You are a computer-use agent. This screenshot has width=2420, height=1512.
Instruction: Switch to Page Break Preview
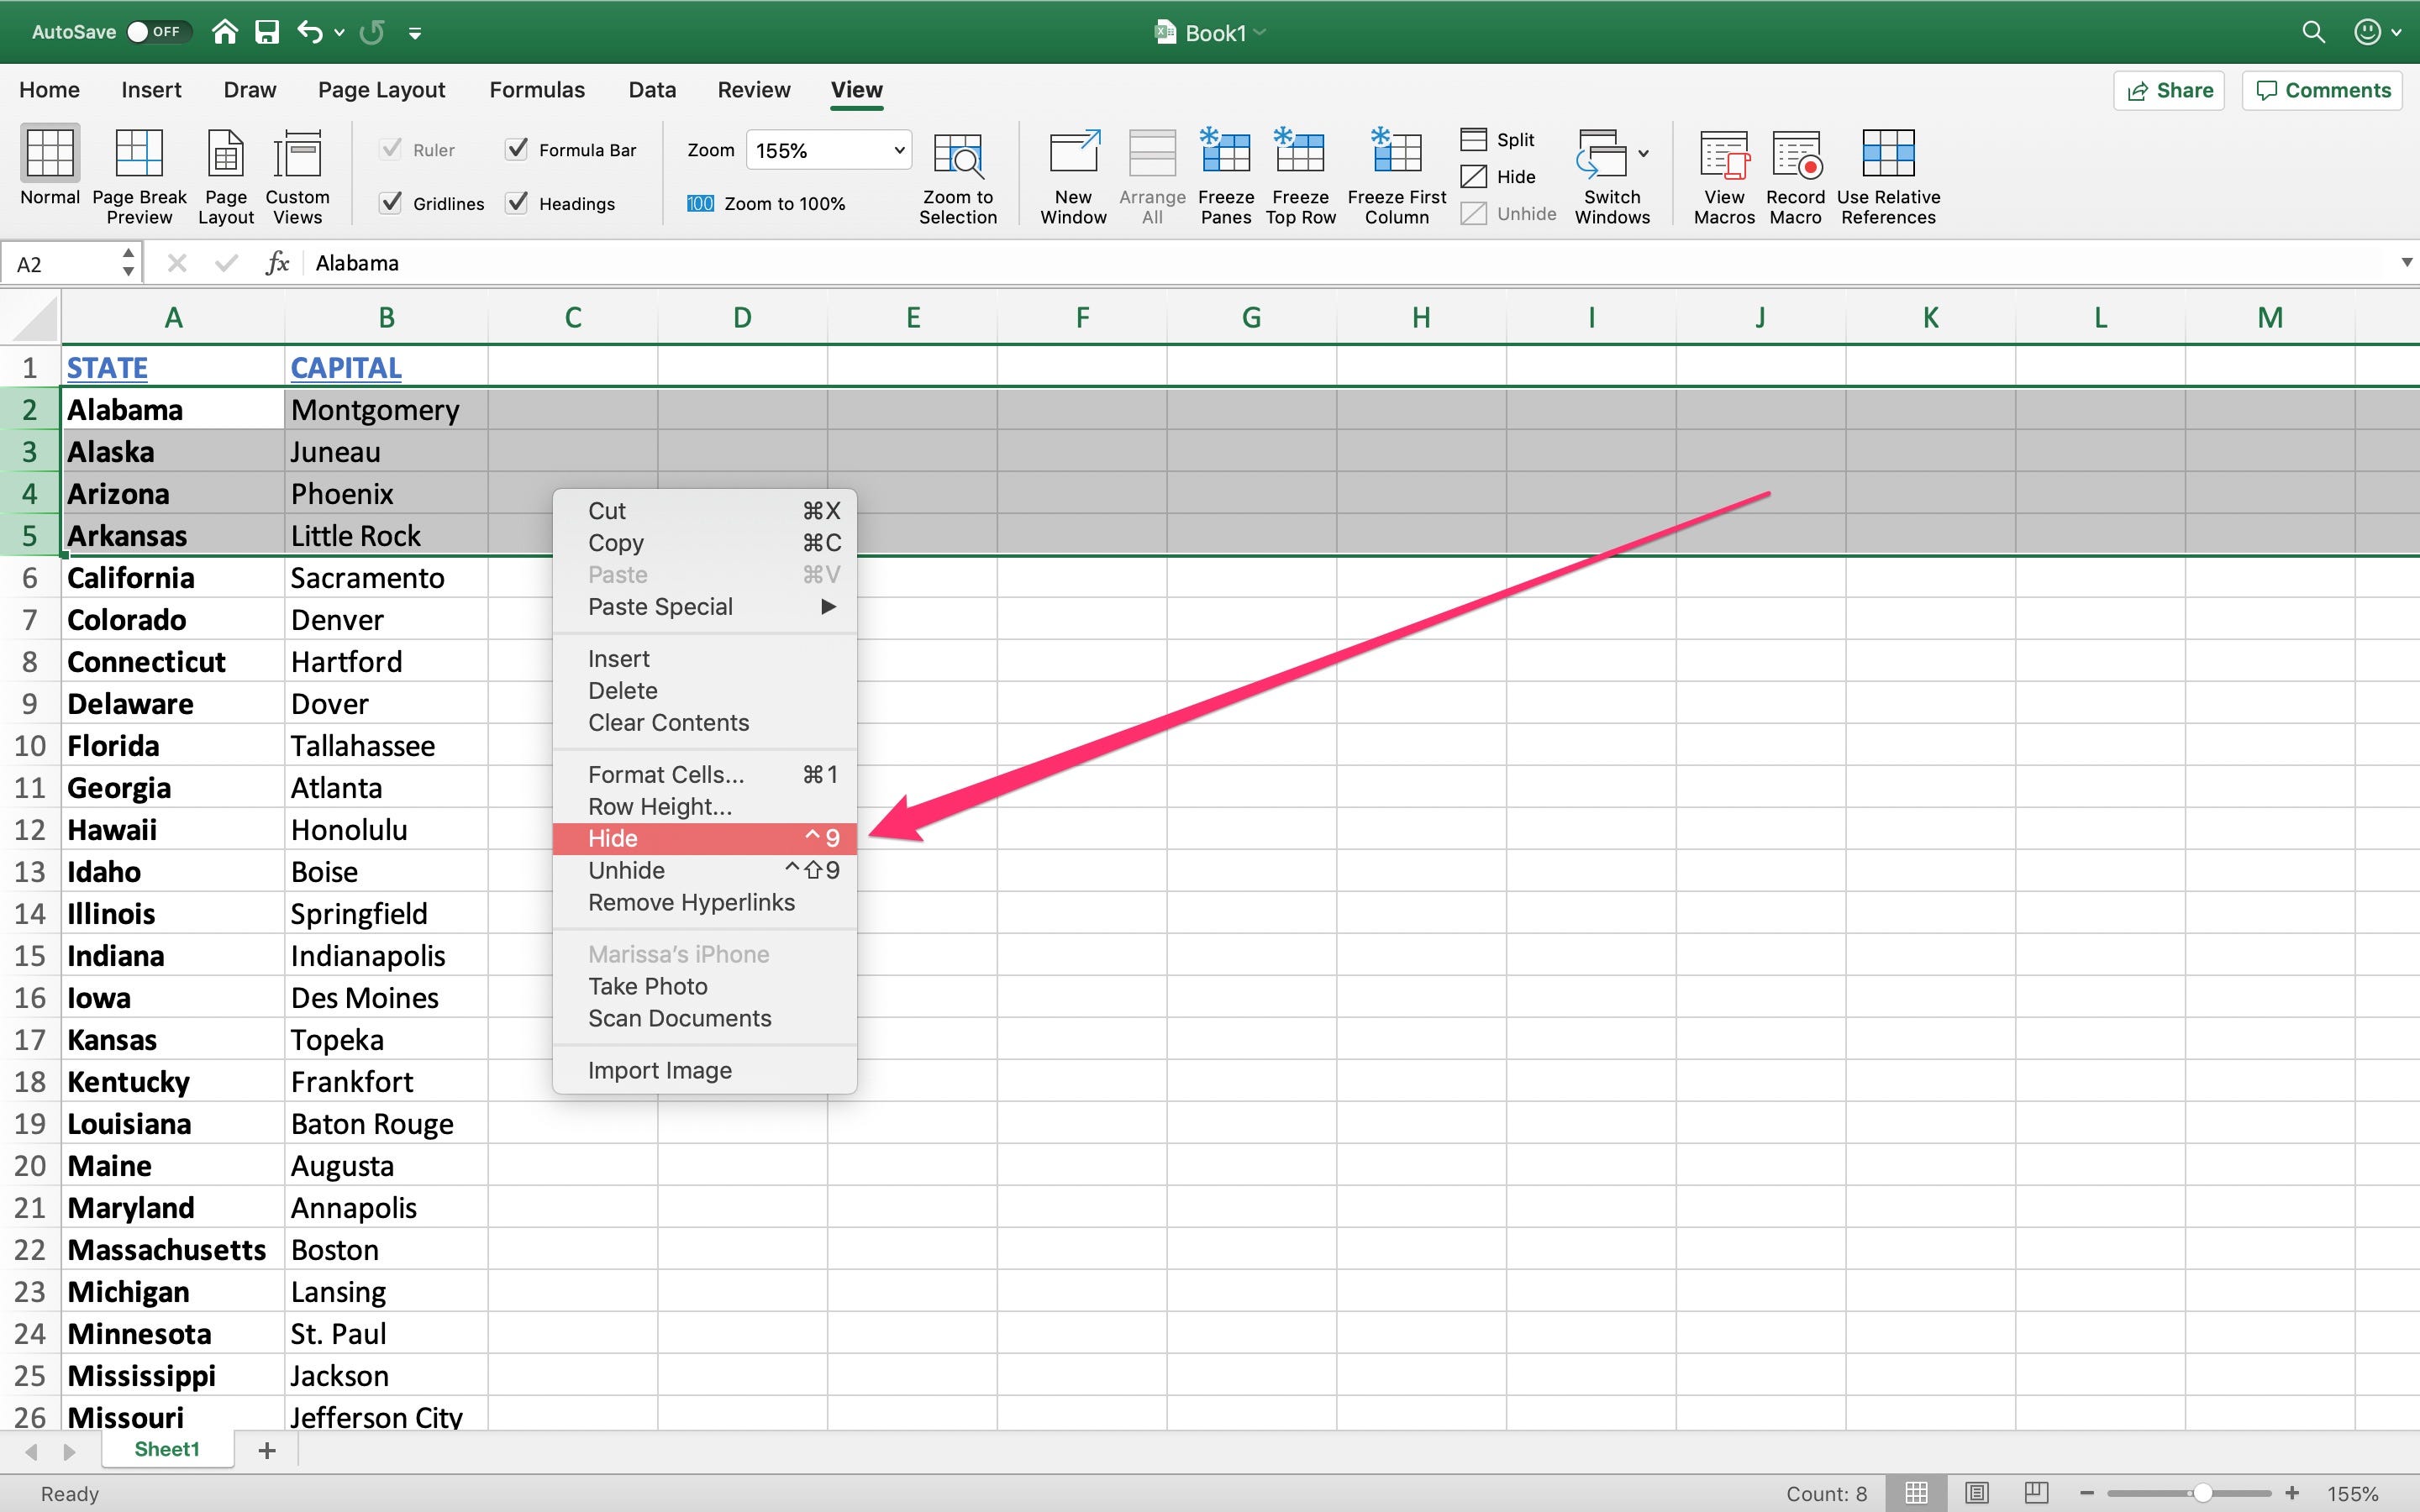(139, 154)
